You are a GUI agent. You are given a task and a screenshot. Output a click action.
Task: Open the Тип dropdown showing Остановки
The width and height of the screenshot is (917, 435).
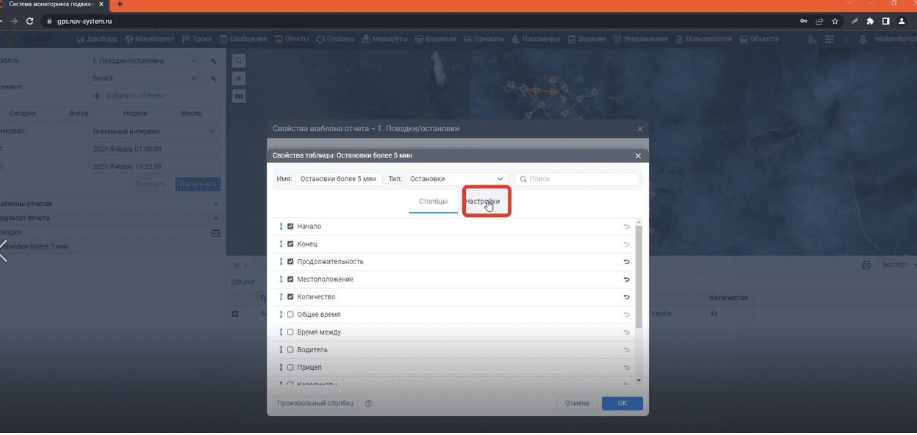(x=457, y=179)
